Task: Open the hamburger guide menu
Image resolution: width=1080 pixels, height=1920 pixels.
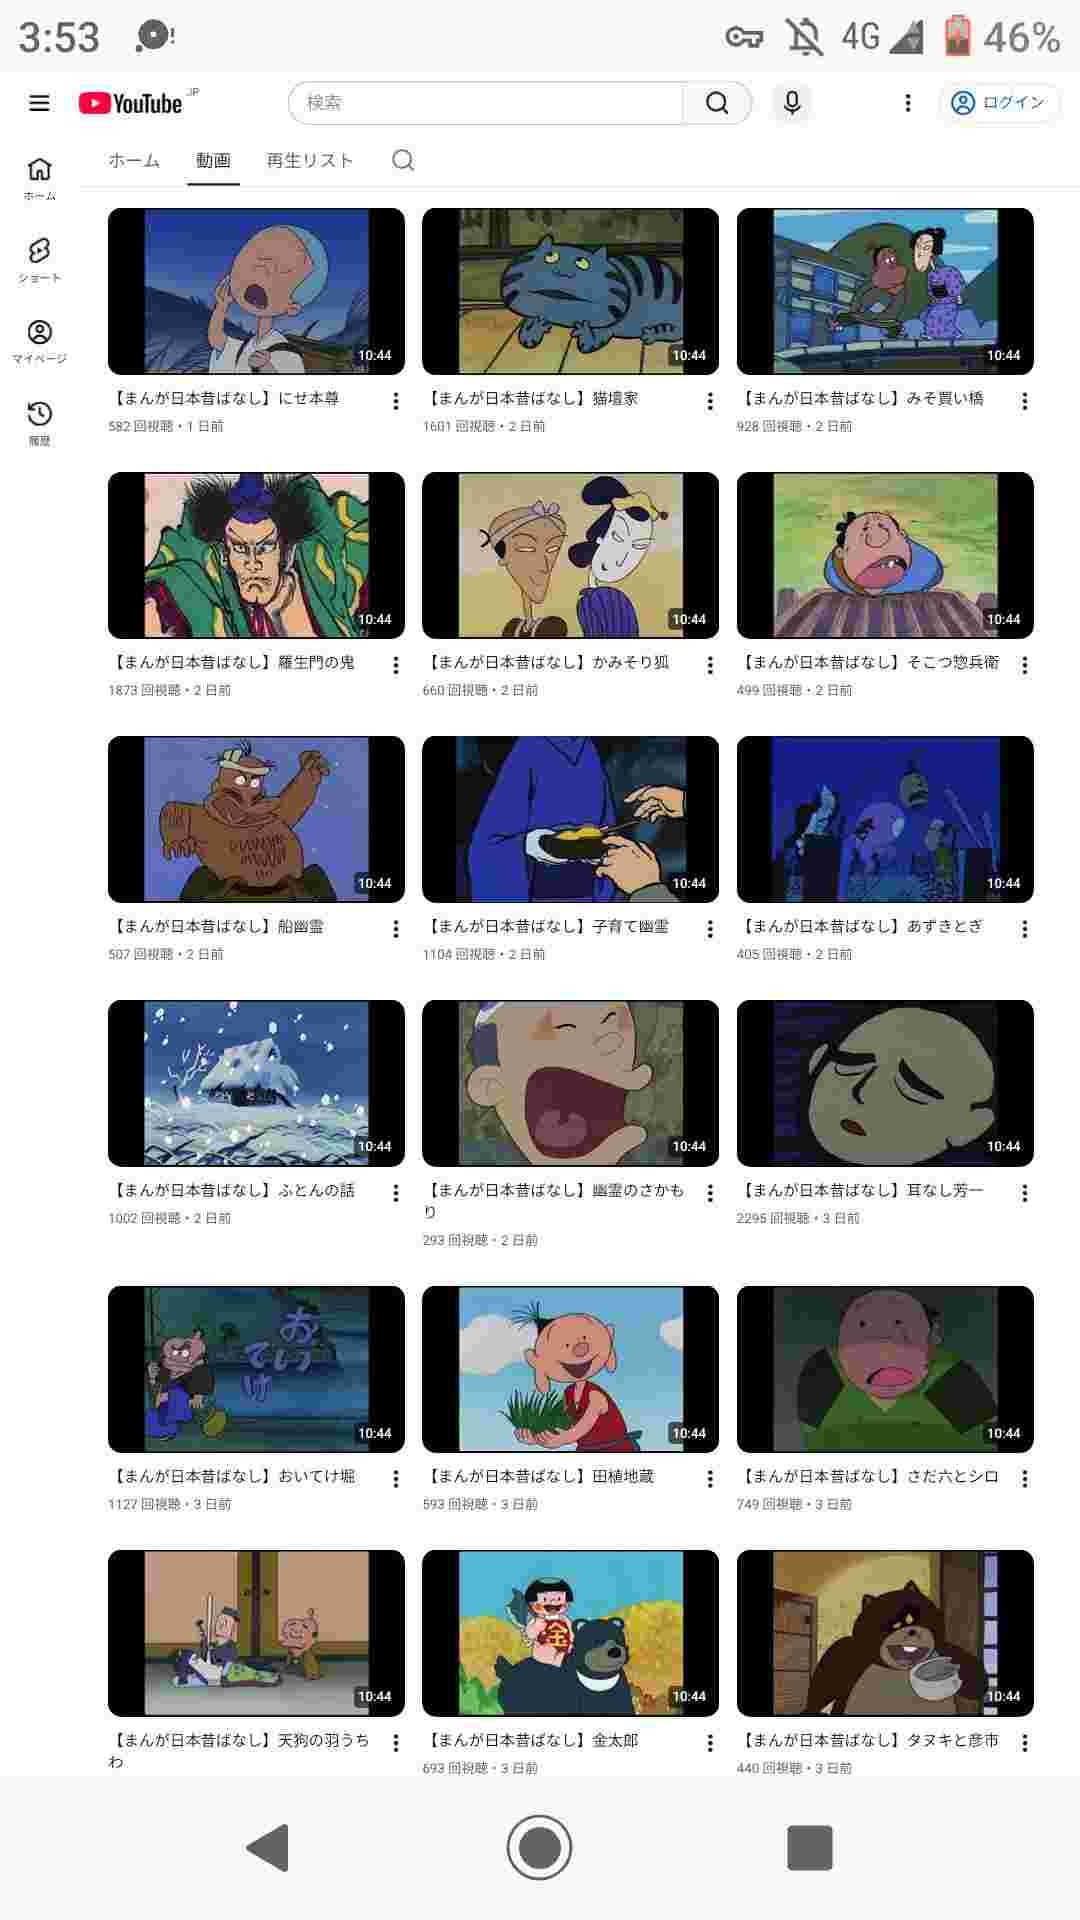Action: tap(39, 103)
